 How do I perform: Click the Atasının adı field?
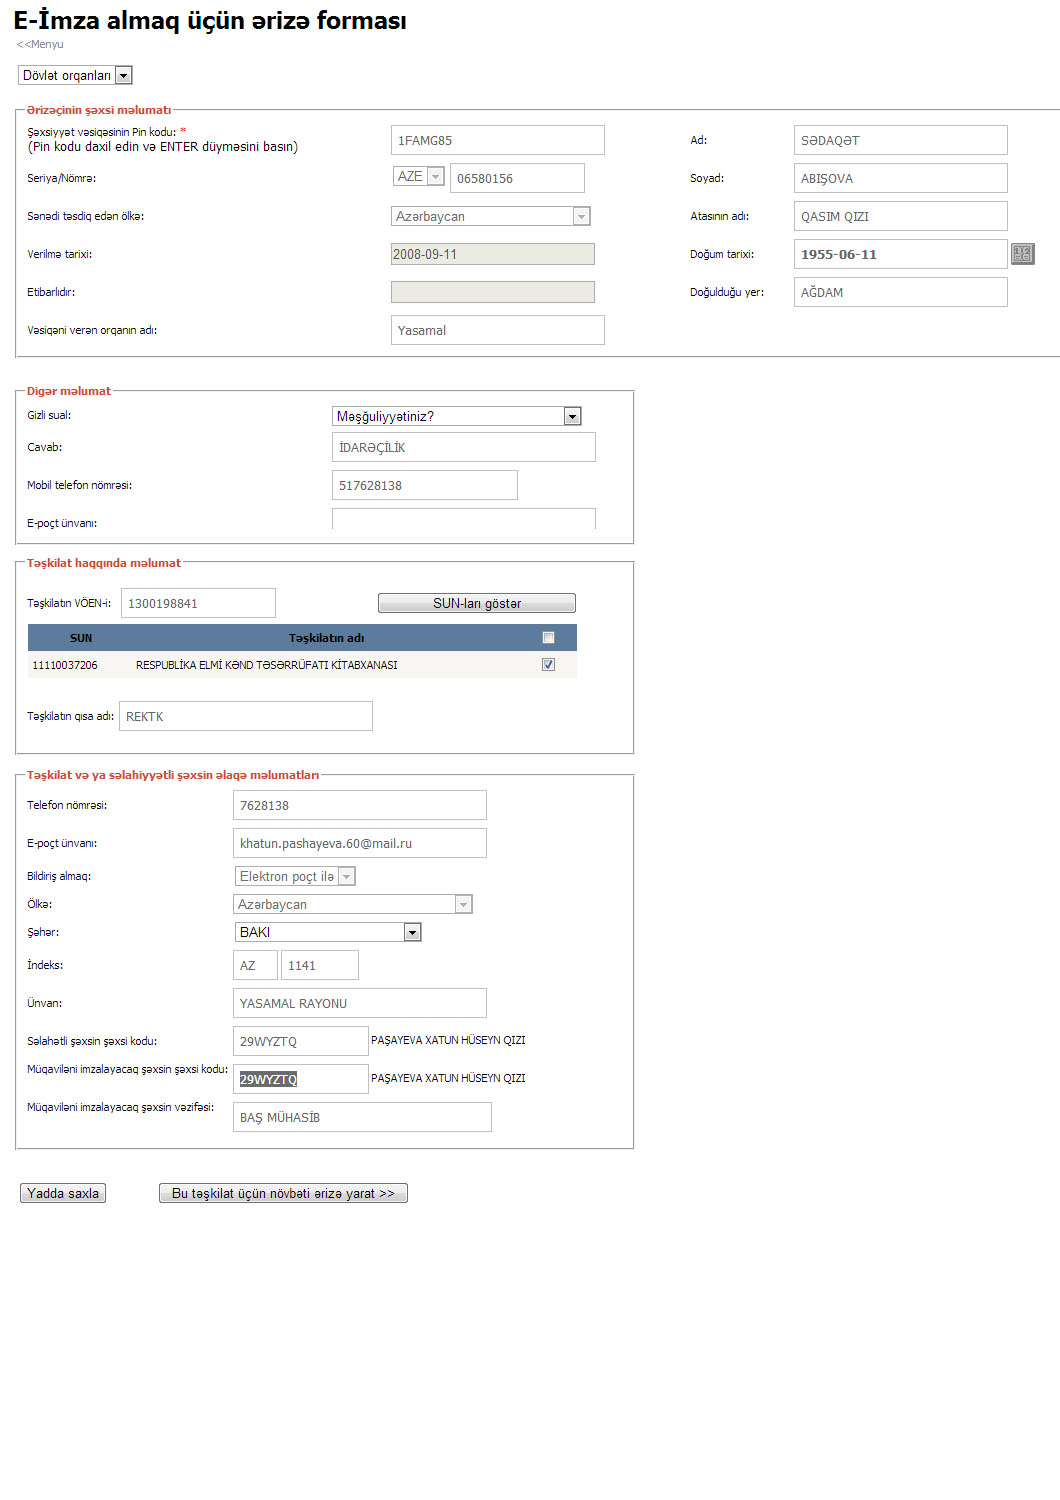click(901, 216)
